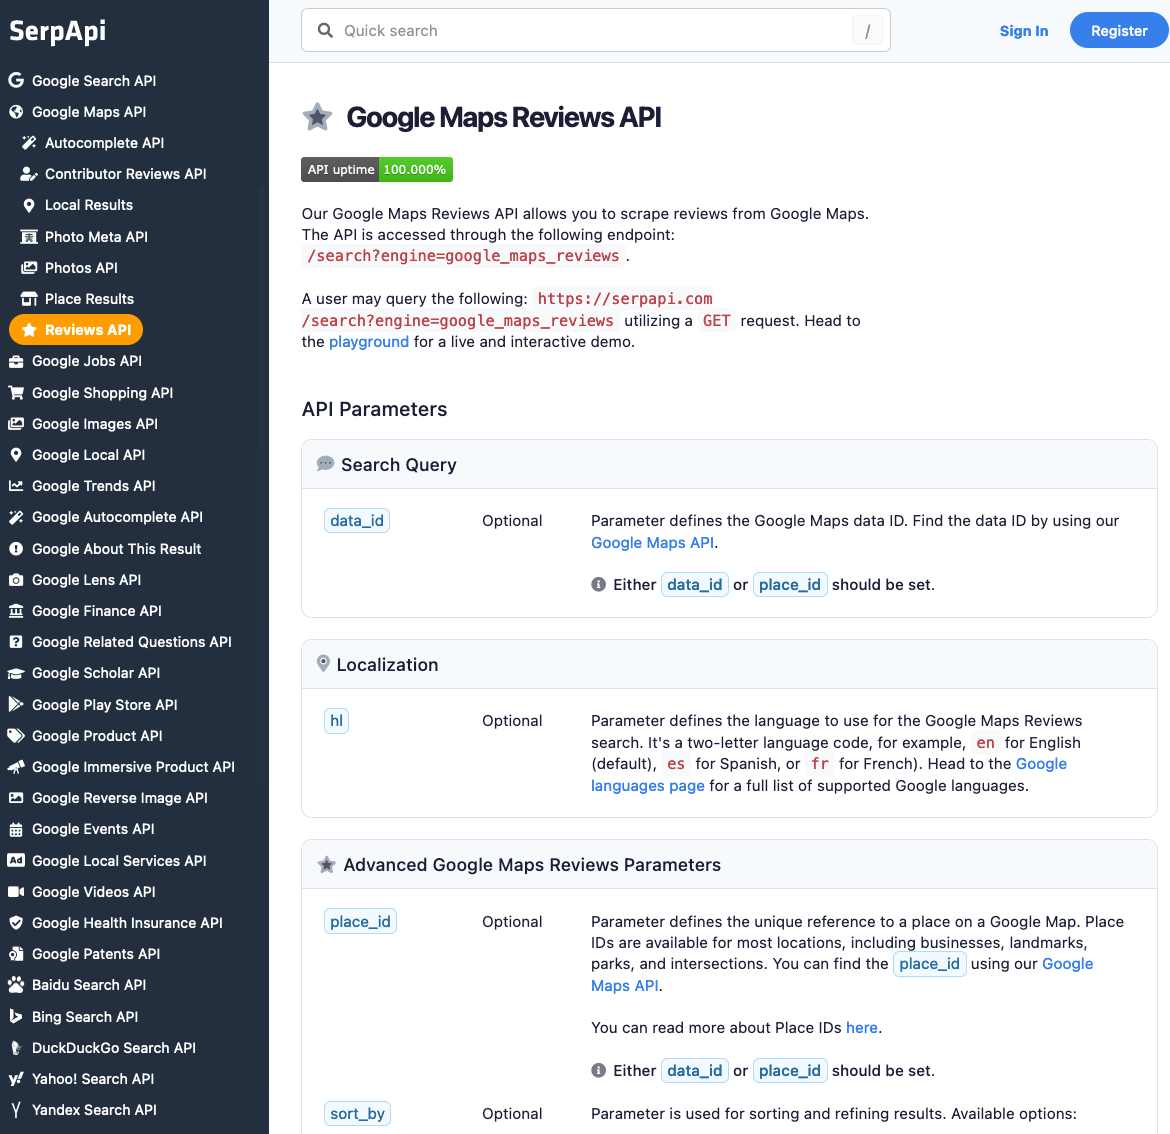The height and width of the screenshot is (1134, 1170).
Task: Click the Bing logo icon in sidebar
Action: click(x=16, y=1016)
